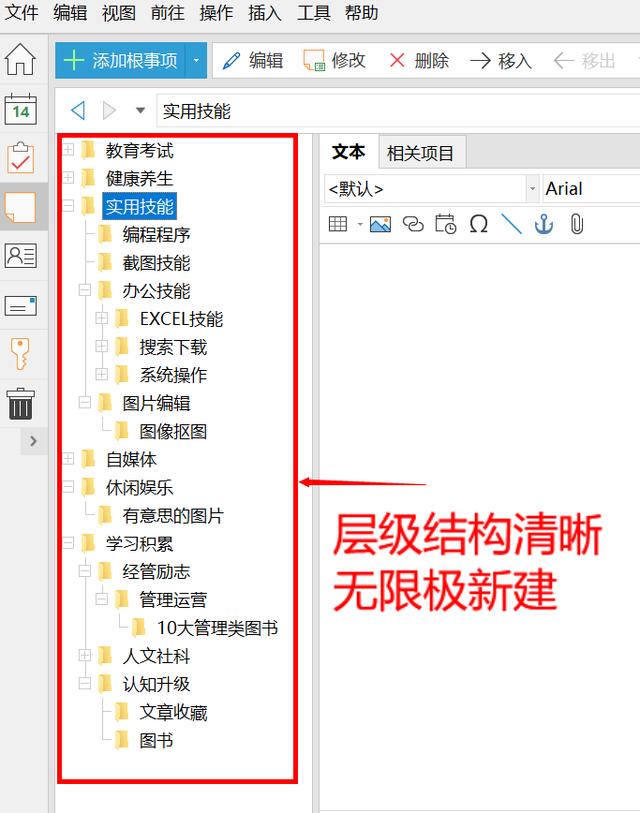Open the 视图 menu
The height and width of the screenshot is (813, 640).
click(x=119, y=12)
